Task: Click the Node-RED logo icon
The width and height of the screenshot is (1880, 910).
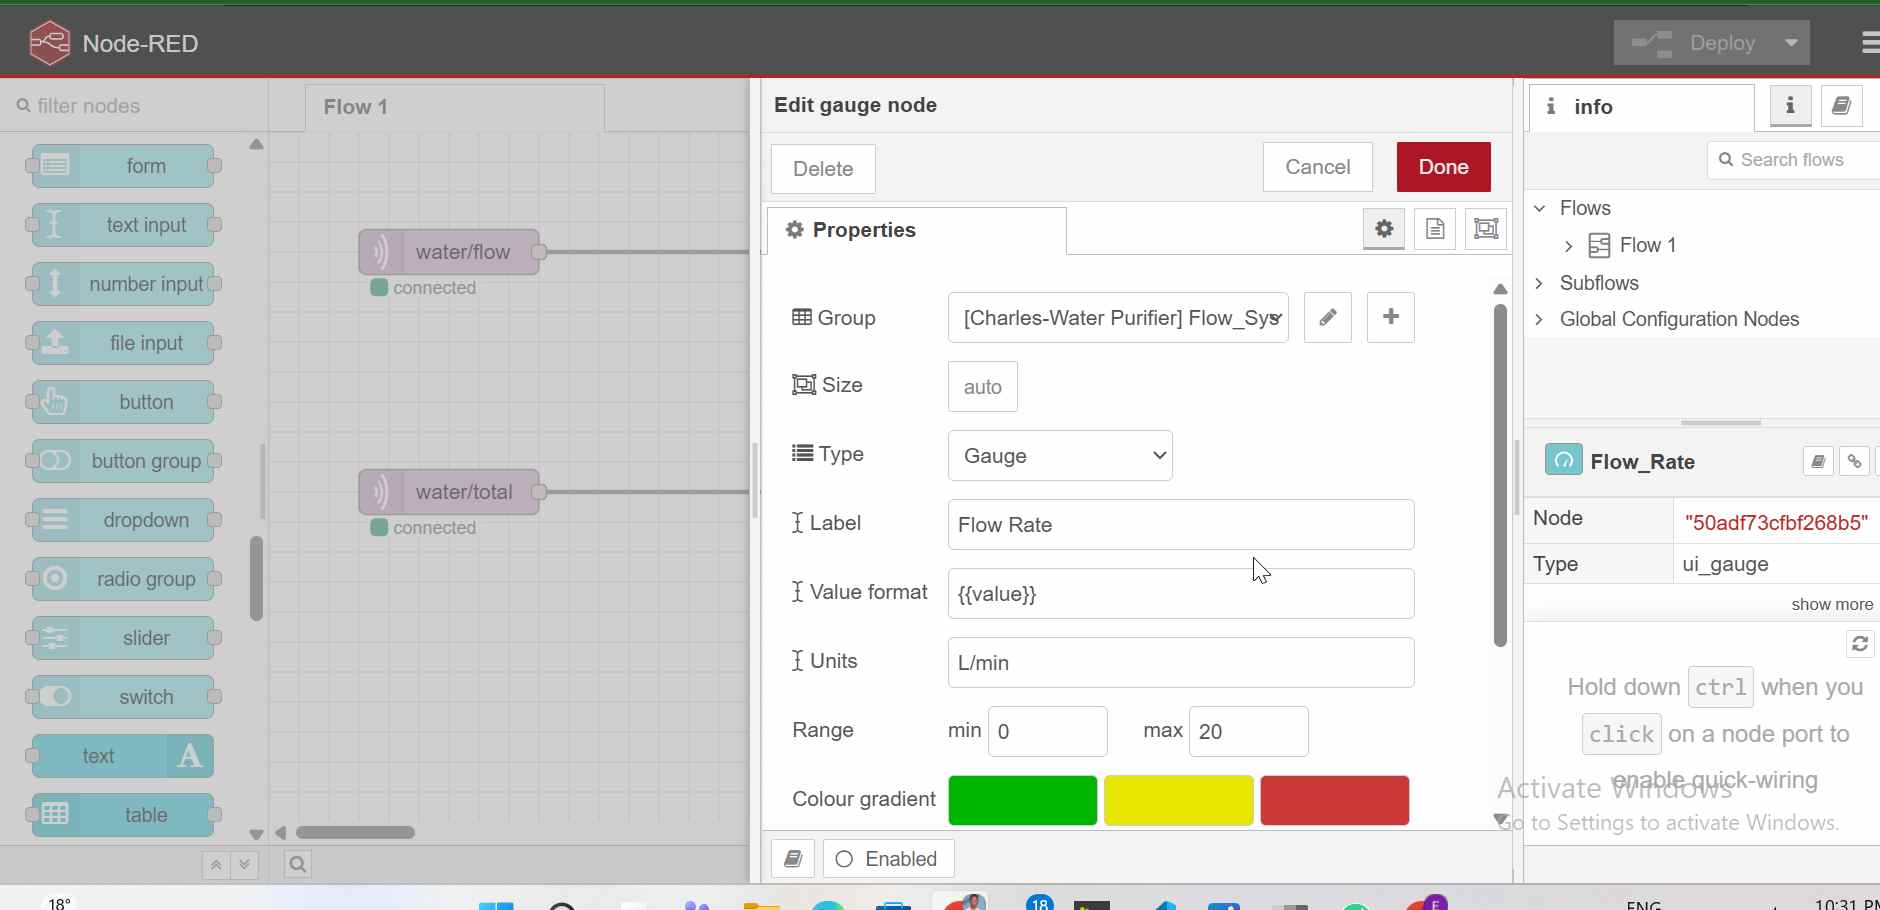Action: pyautogui.click(x=49, y=43)
